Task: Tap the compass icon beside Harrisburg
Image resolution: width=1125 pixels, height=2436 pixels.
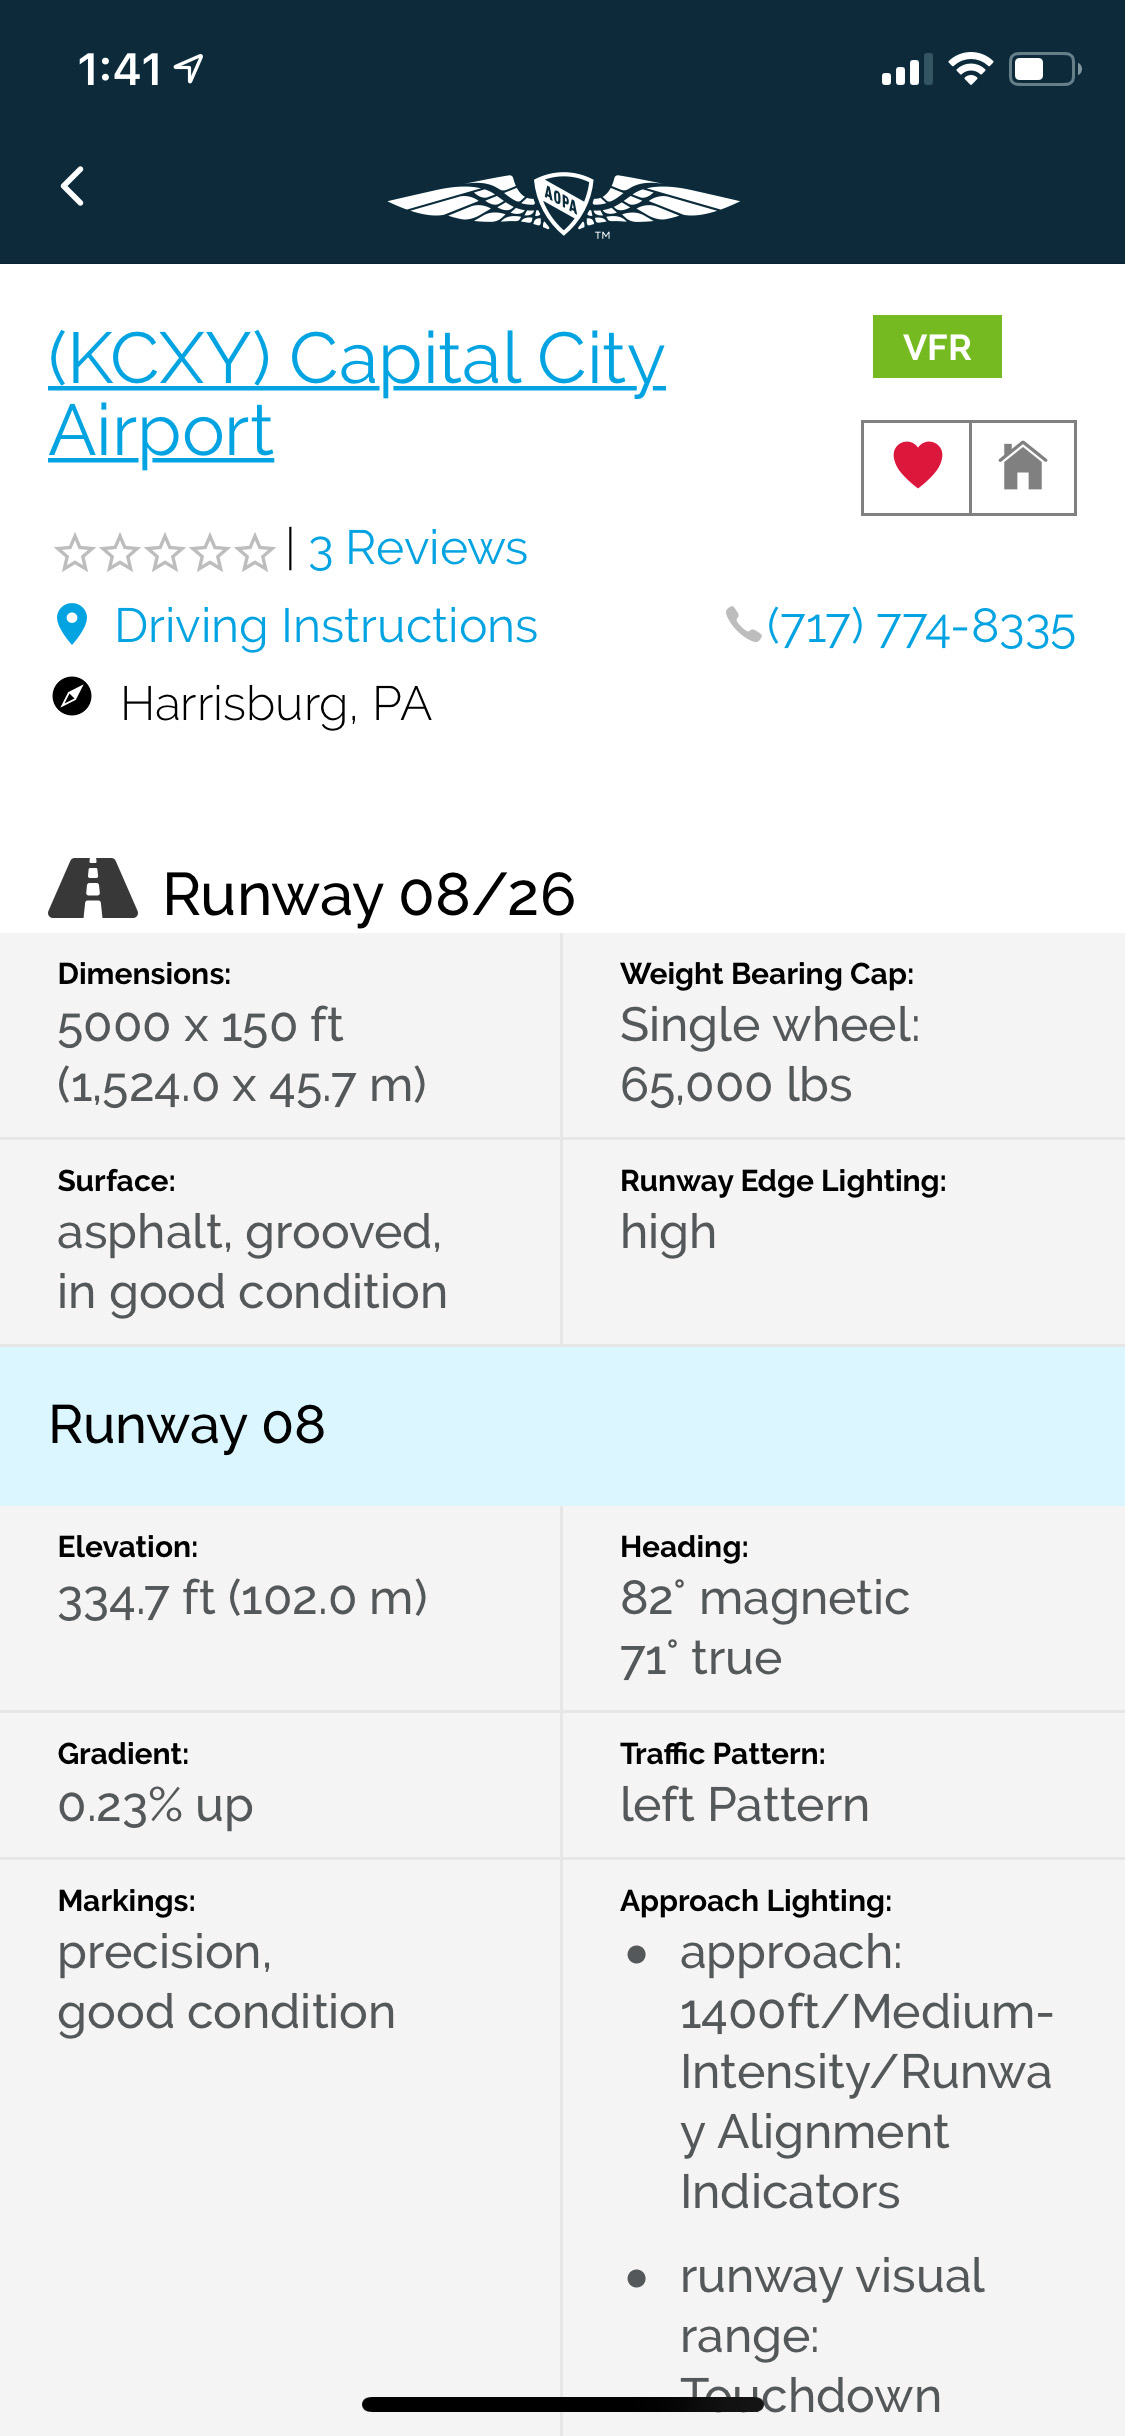Action: point(72,697)
